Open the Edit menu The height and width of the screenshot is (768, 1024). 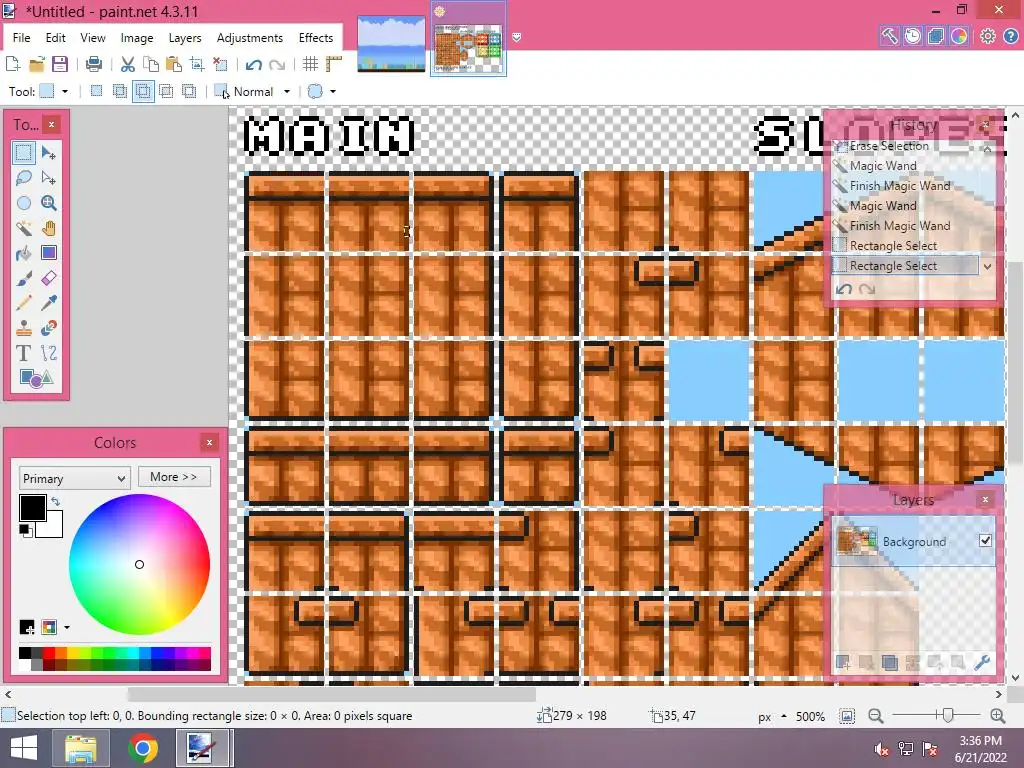[x=56, y=38]
